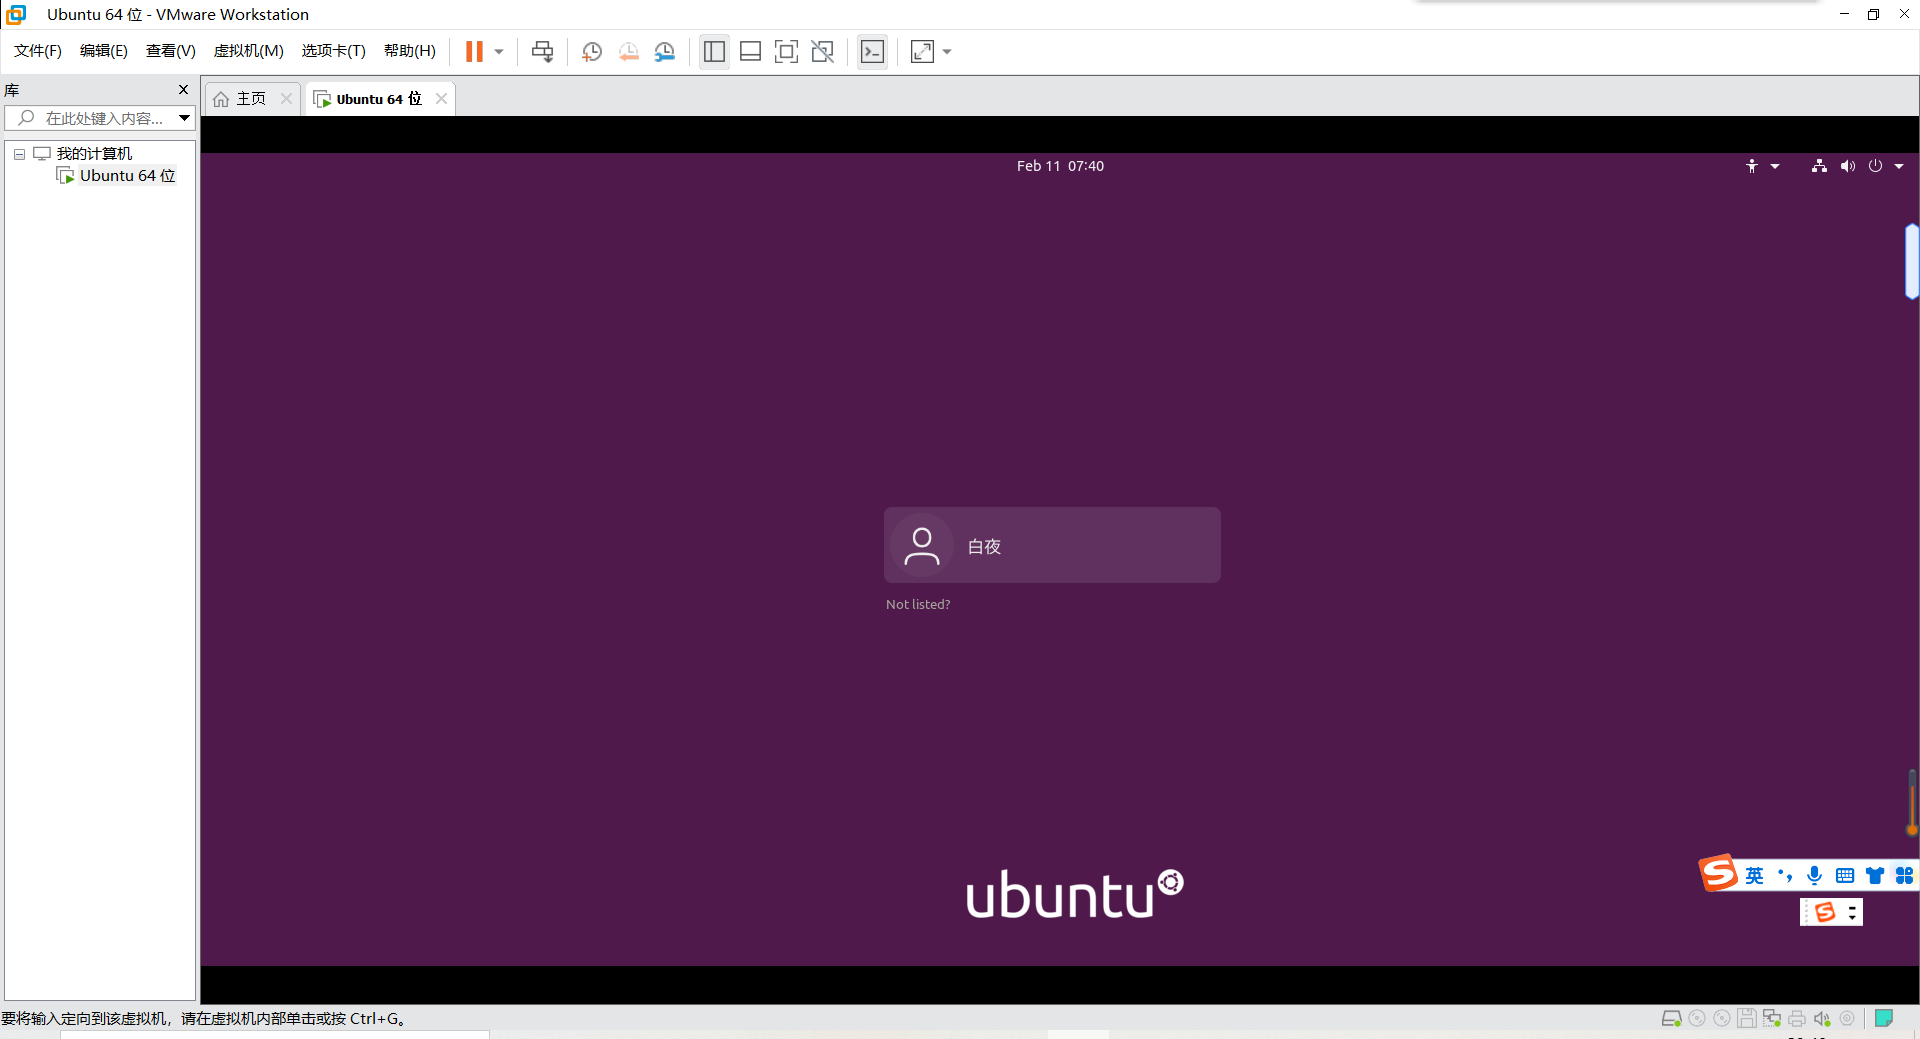Open the 帮助(H) menu
Screen dimensions: 1920x1039
tap(410, 51)
